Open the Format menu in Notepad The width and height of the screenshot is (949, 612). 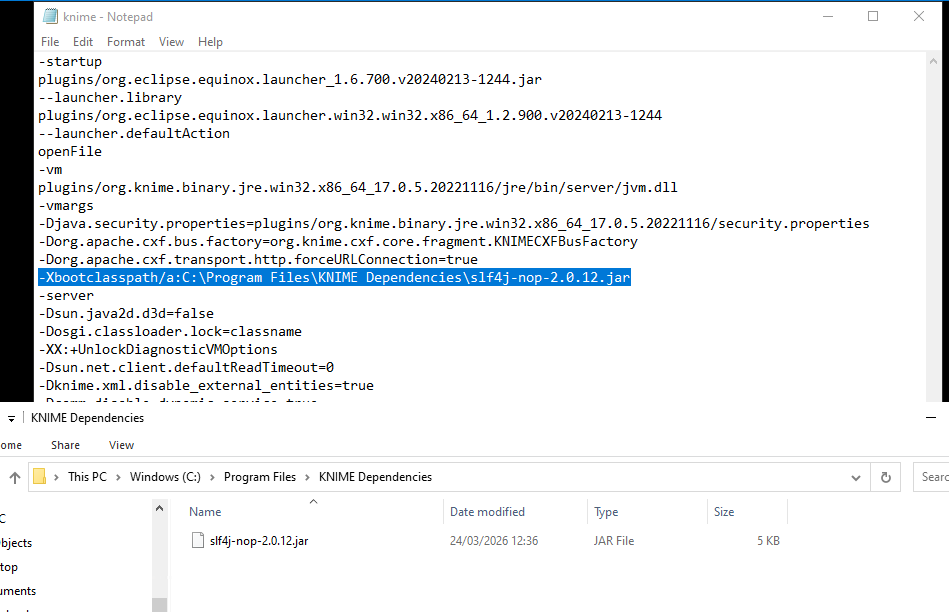[x=126, y=42]
